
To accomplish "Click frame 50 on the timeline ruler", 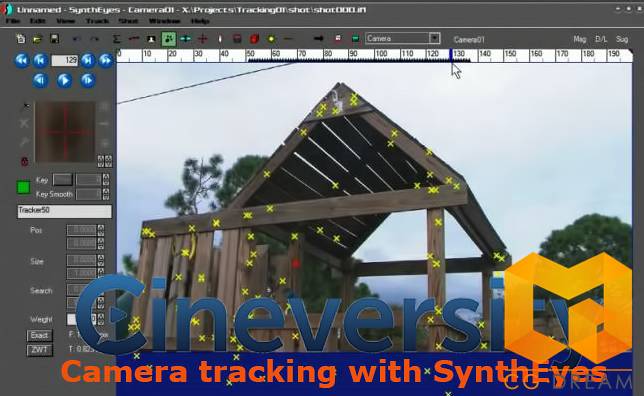I will tap(251, 54).
